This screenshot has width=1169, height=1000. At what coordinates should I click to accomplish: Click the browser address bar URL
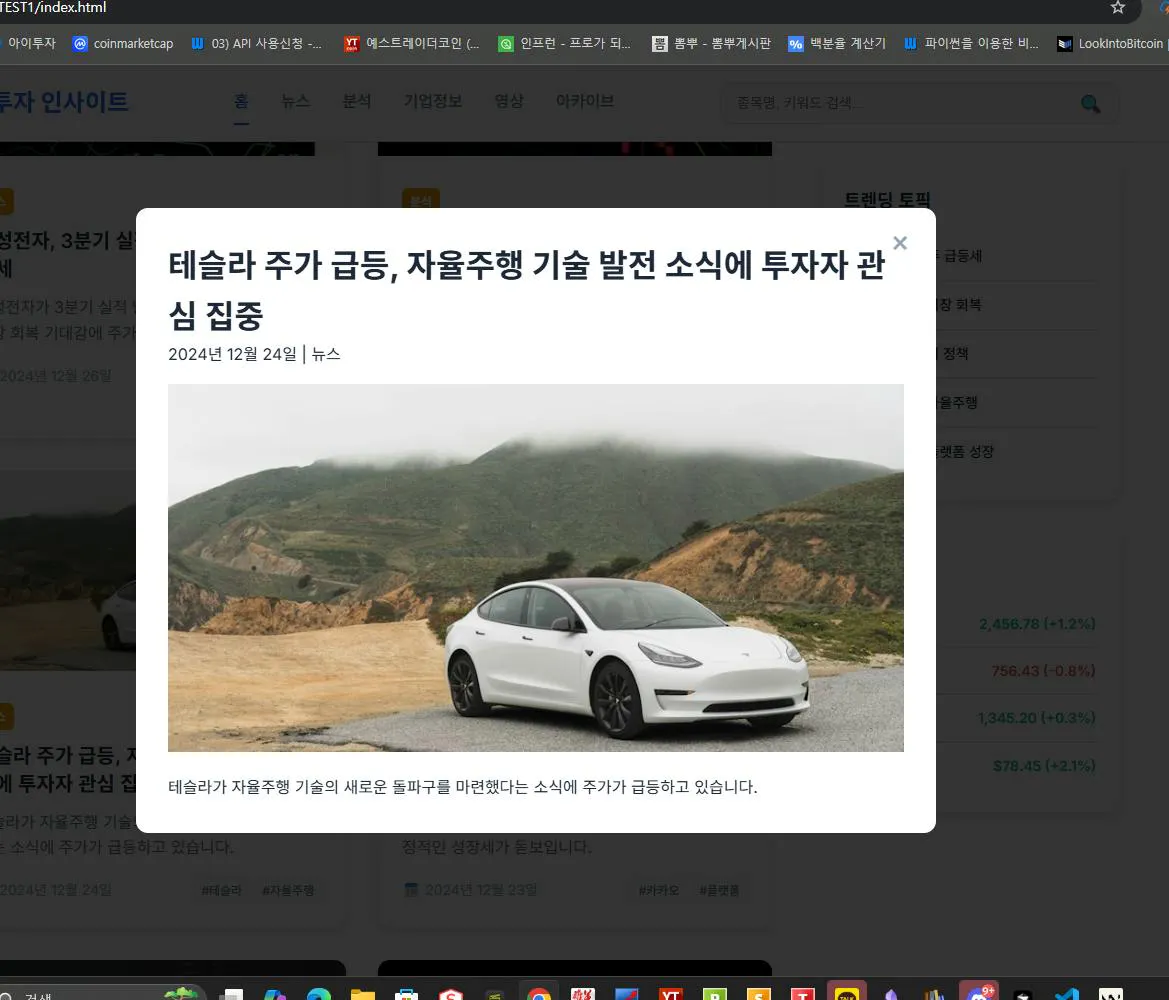[x=54, y=7]
